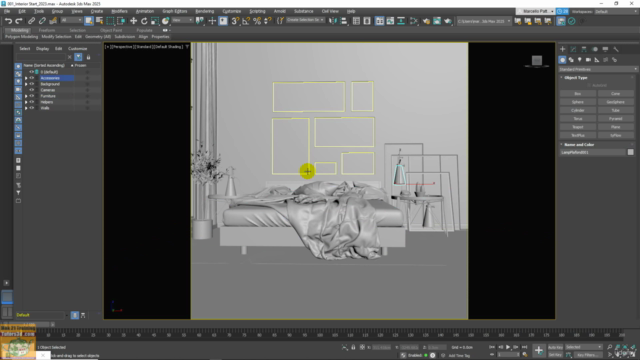Activate the Unlink Selection tool
Viewport: 640px width, 360px height.
tap(42, 21)
